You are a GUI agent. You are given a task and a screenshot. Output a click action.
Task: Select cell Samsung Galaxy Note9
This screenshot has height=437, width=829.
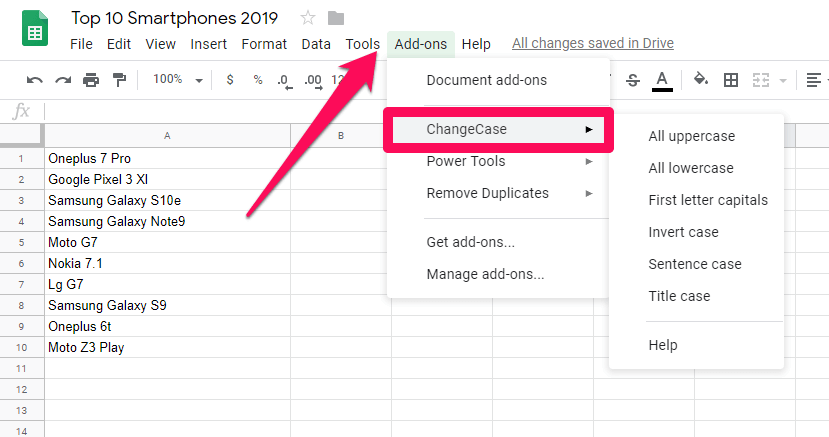pos(167,221)
